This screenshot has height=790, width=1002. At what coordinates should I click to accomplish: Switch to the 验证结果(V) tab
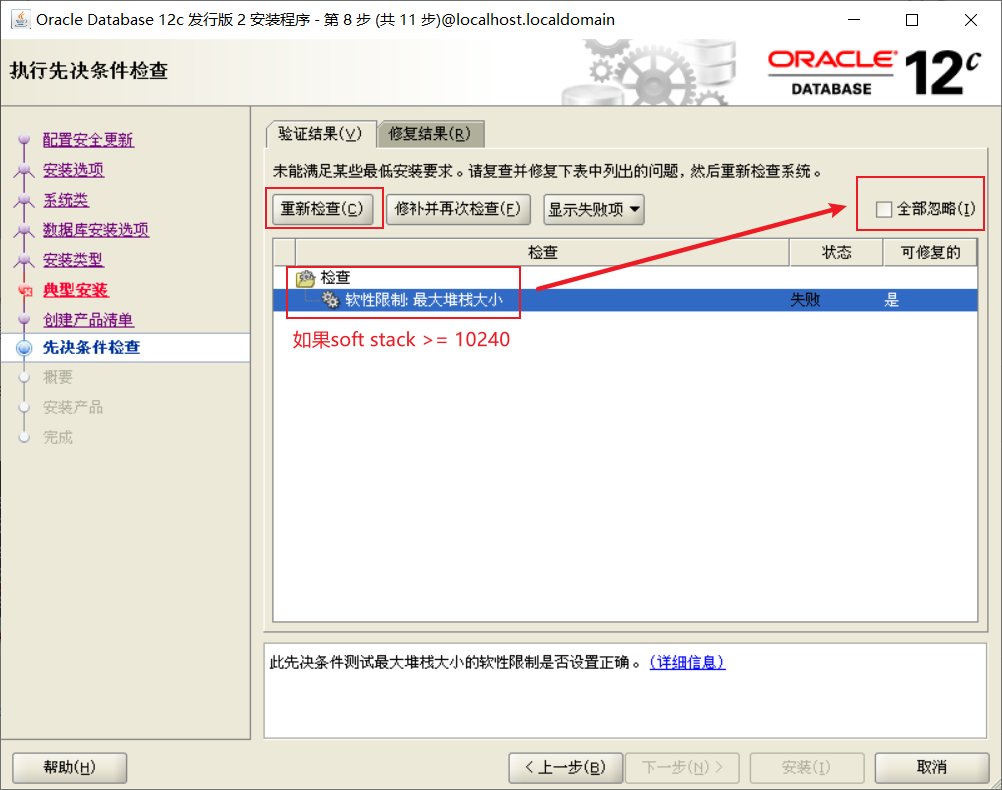click(x=320, y=134)
